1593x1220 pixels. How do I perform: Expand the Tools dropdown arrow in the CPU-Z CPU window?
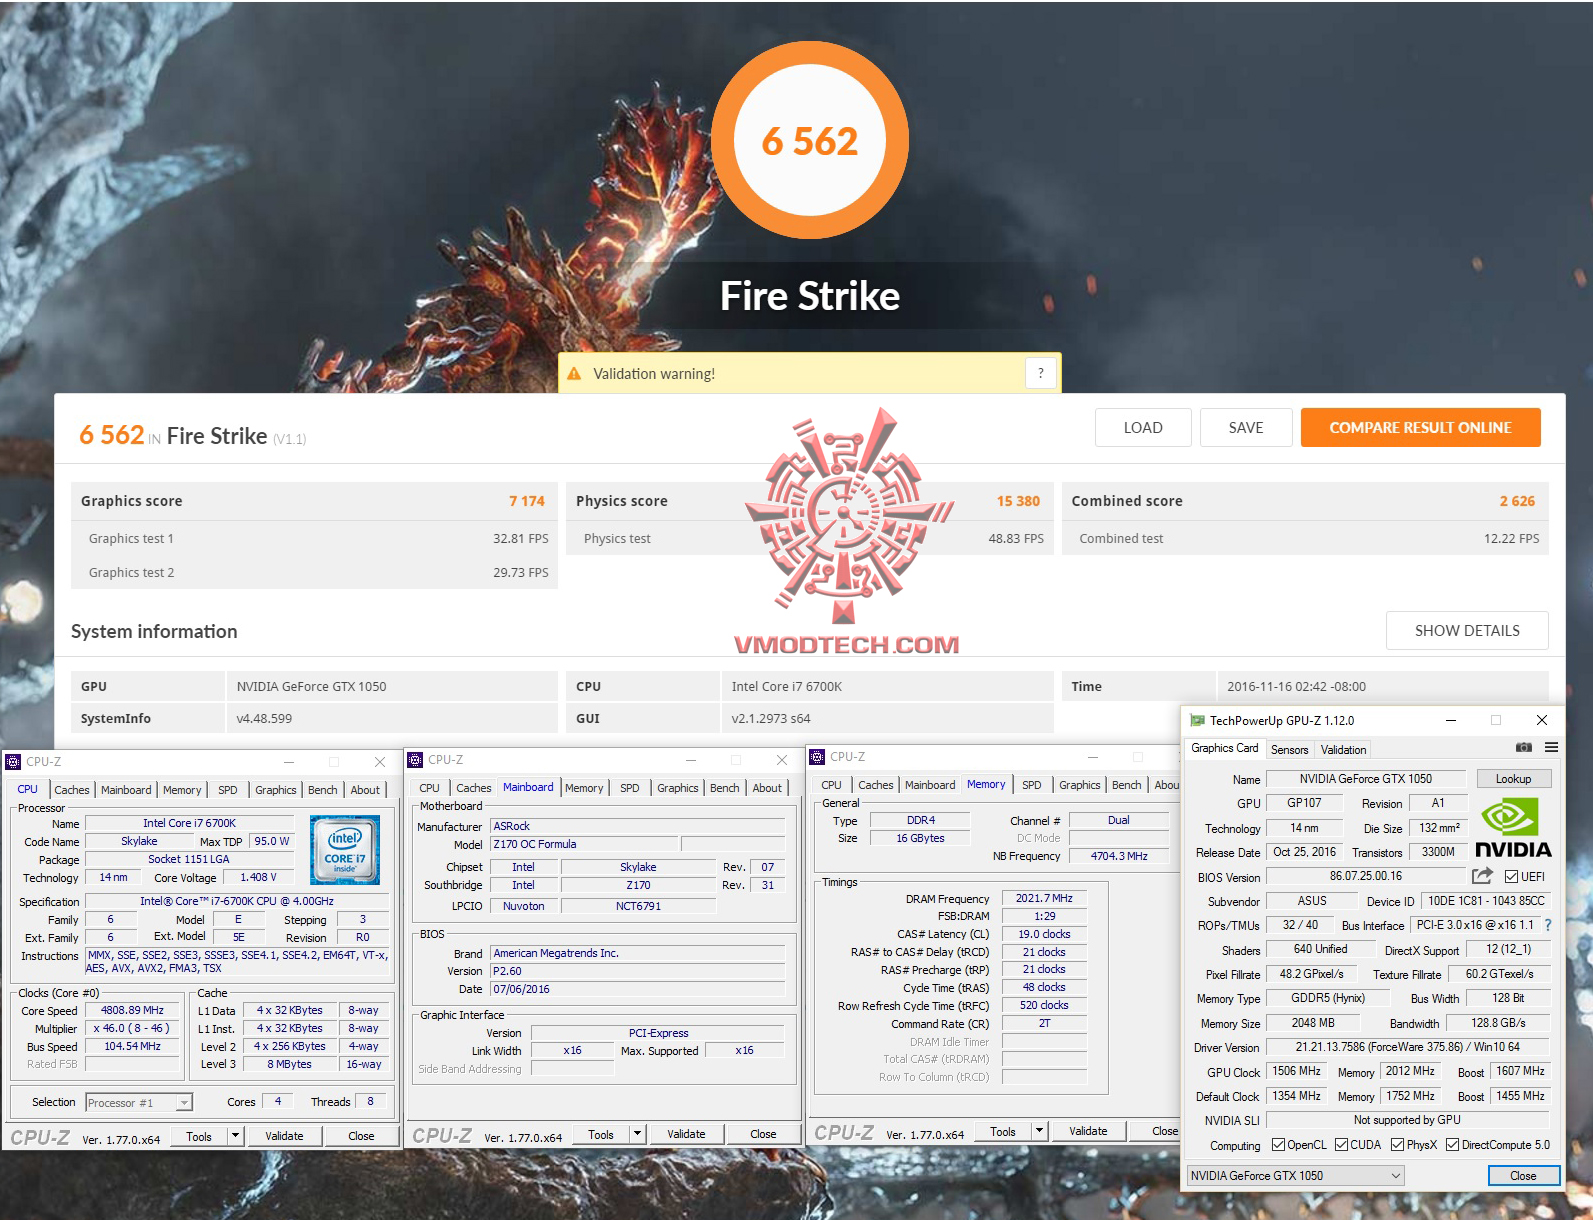(235, 1136)
